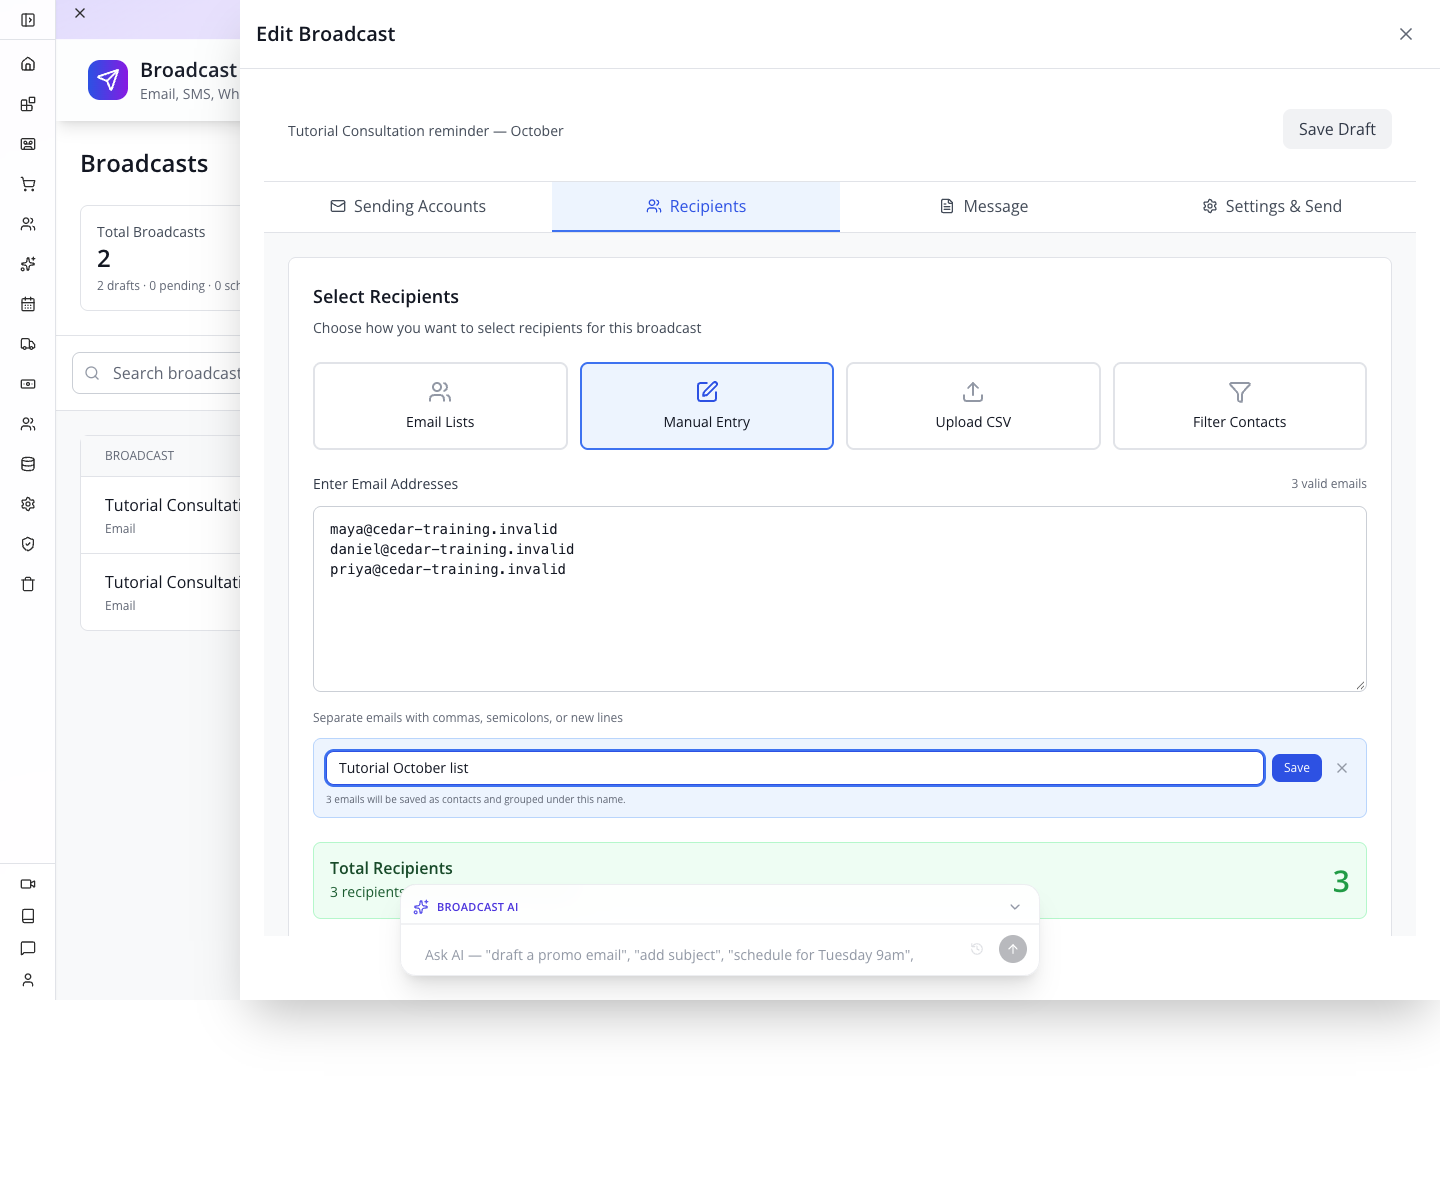Open the calendar sidebar icon
This screenshot has height=1200, width=1440.
click(x=28, y=304)
